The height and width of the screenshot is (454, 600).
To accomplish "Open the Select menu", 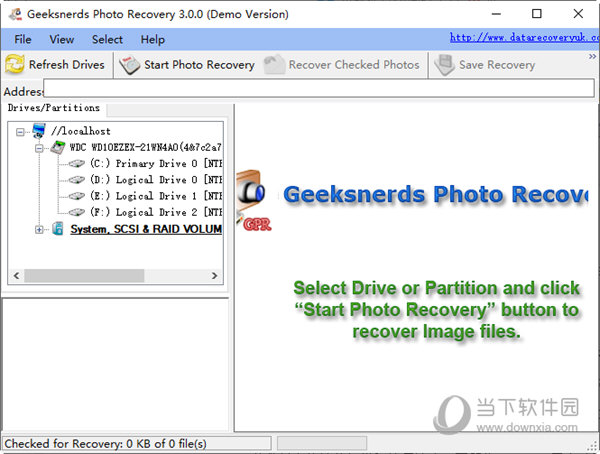I will (x=107, y=39).
